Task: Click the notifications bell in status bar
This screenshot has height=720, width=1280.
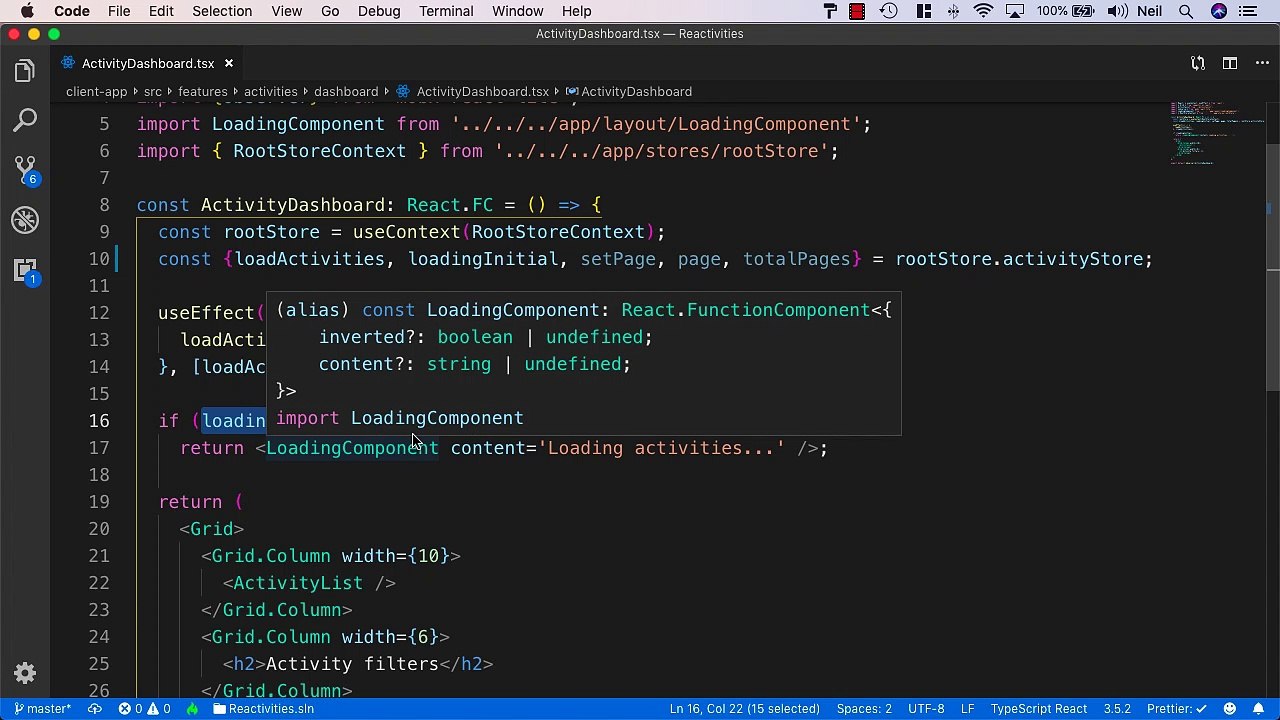Action: pyautogui.click(x=1258, y=709)
